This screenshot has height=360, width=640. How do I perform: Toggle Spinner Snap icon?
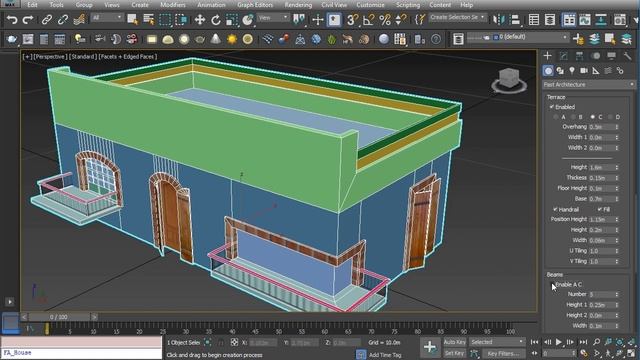point(401,19)
